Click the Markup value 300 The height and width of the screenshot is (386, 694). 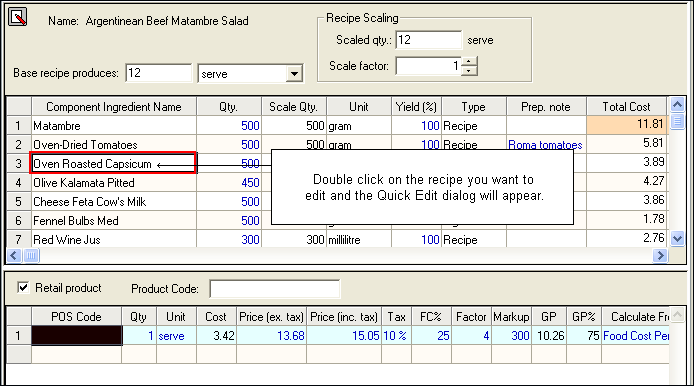coord(511,336)
